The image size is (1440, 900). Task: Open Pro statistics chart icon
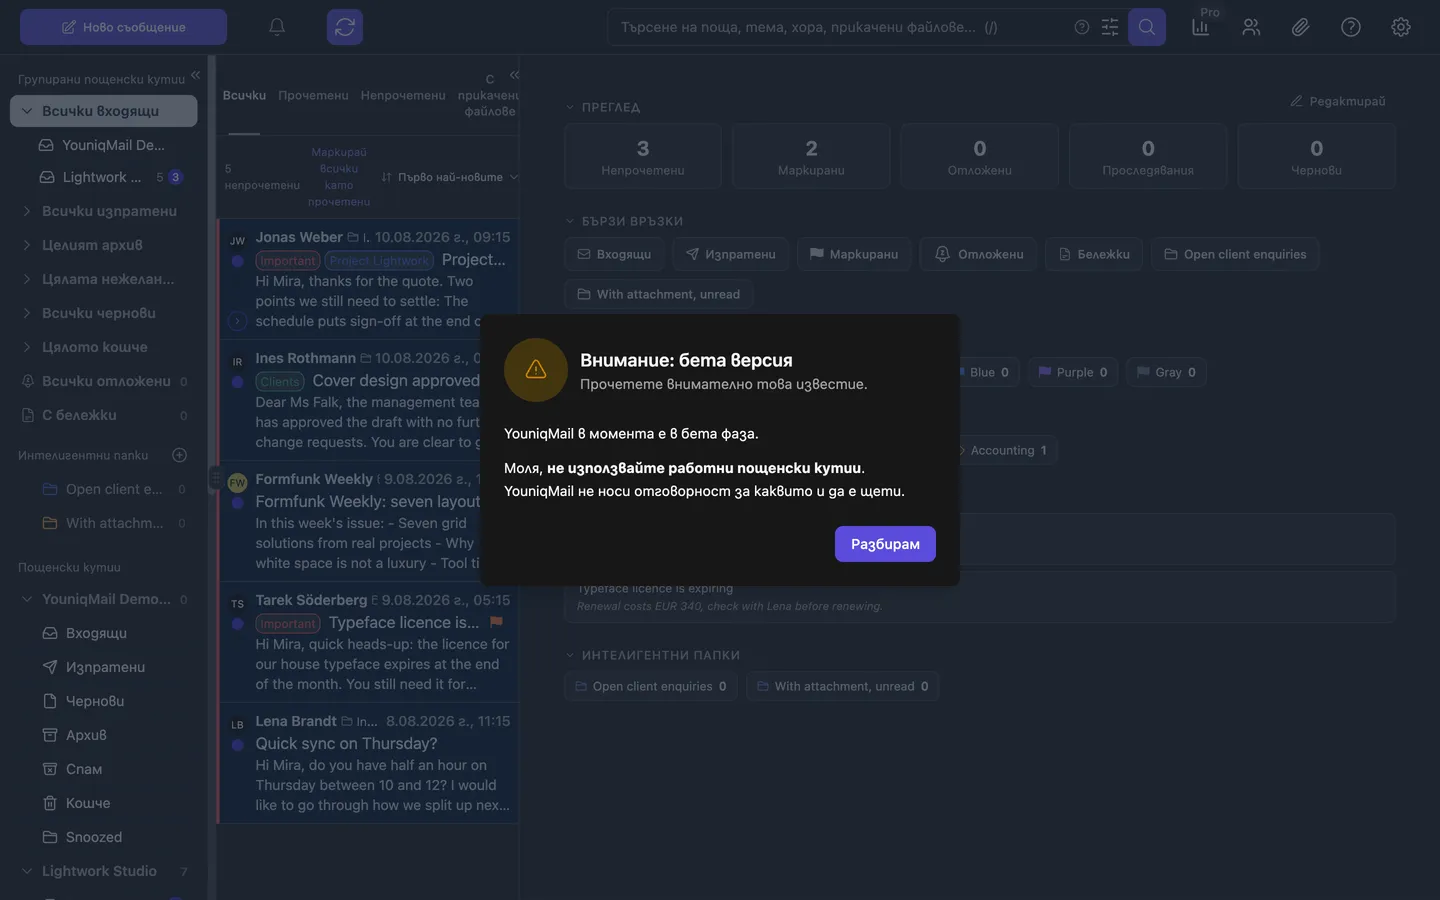tap(1201, 27)
